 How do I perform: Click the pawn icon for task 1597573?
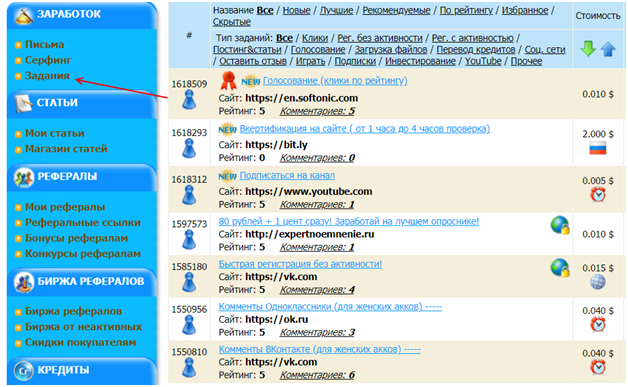point(189,240)
